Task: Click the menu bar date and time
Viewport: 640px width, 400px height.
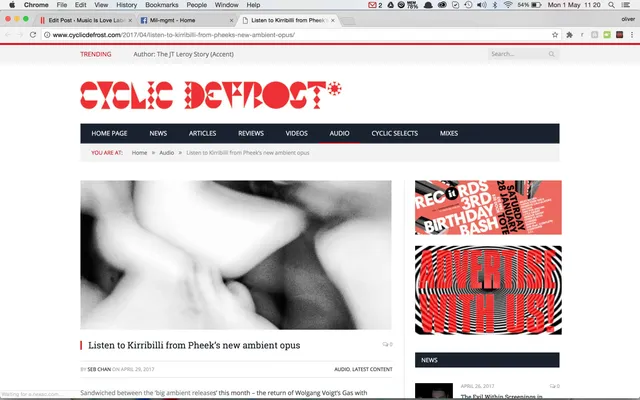Action: (x=574, y=5)
